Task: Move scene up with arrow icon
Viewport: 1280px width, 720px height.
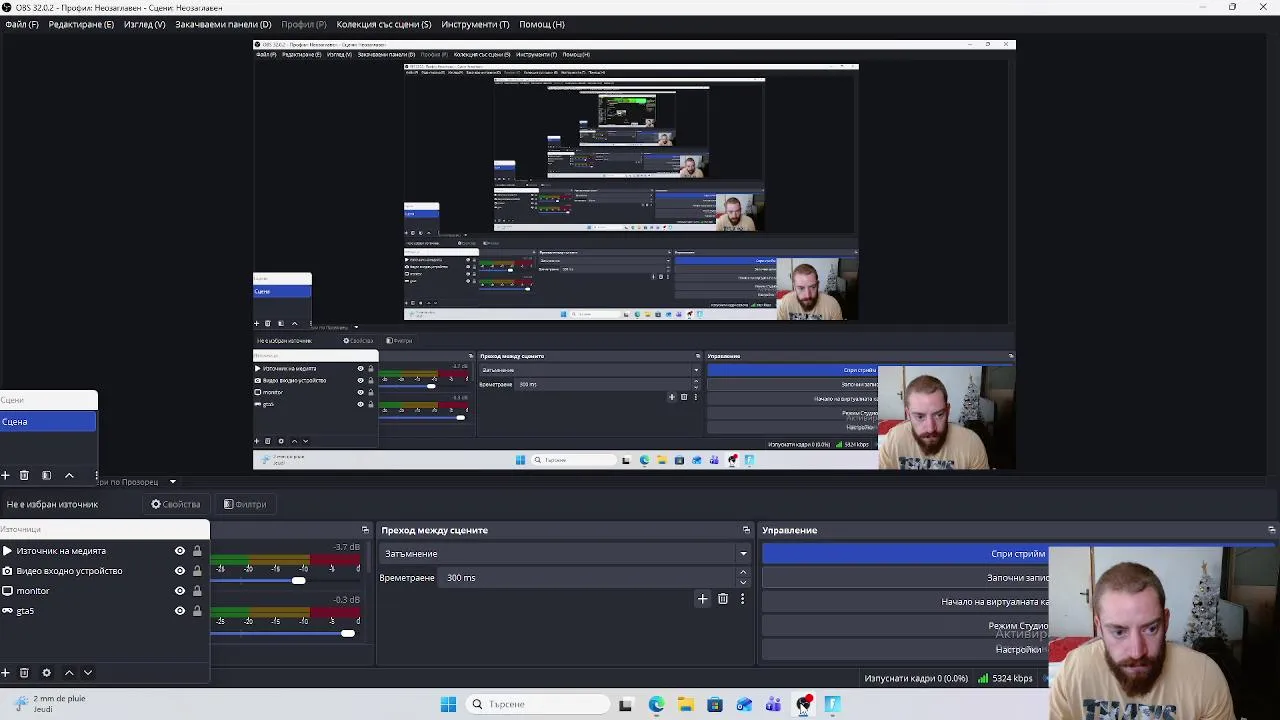Action: tap(69, 476)
